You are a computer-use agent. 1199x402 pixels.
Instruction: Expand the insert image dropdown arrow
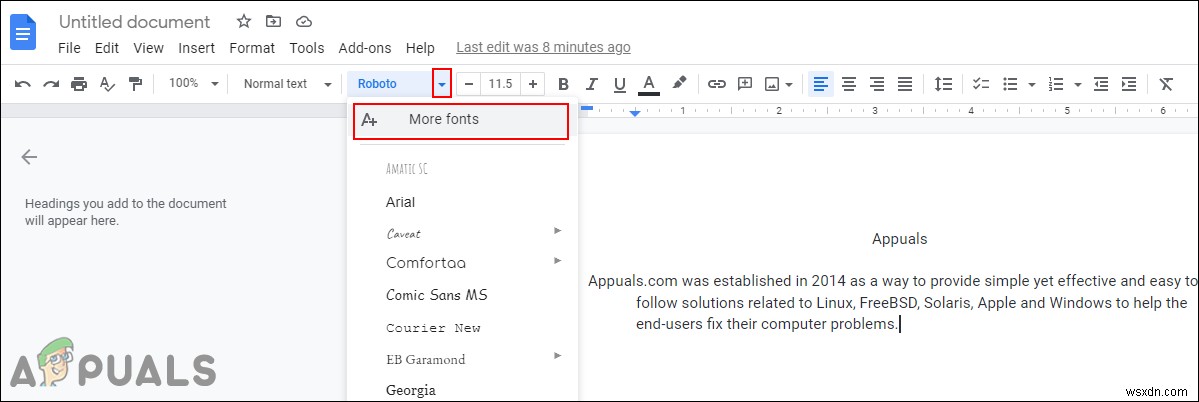pos(788,84)
